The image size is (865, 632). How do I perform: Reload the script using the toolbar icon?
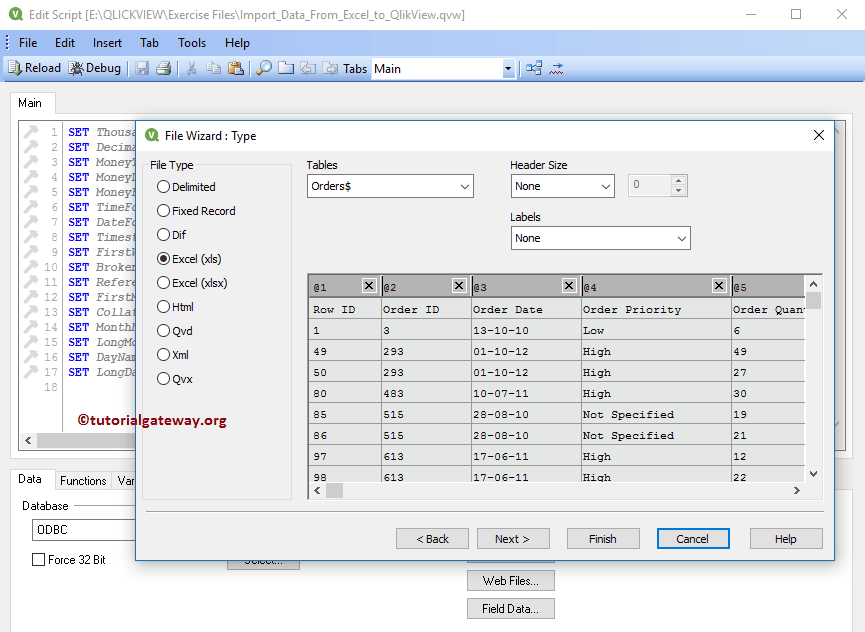[33, 67]
